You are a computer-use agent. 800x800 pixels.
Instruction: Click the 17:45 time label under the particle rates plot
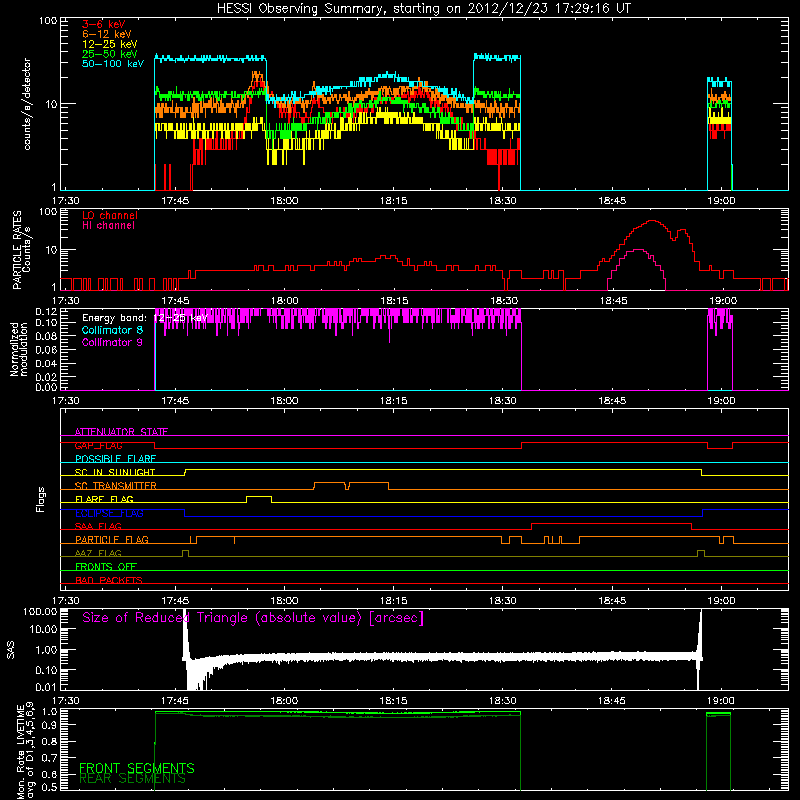pos(175,301)
